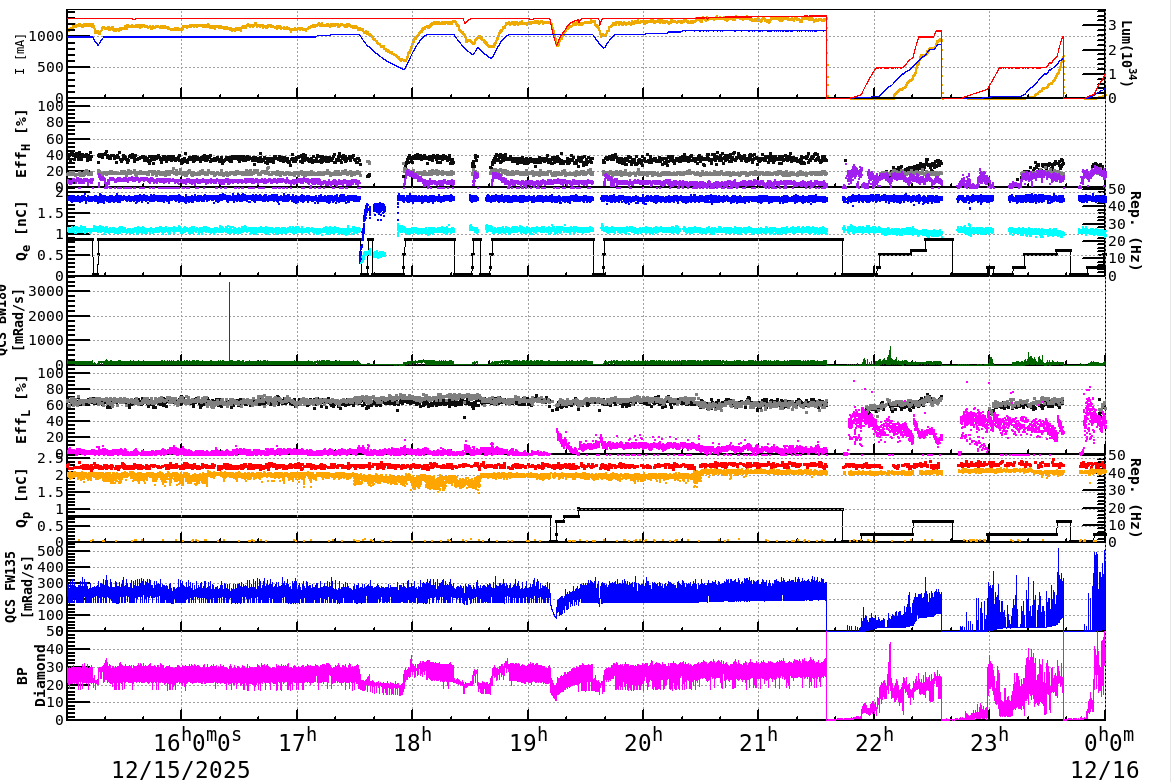1172x782 pixels.
Task: Select the 'Eff_H [%]' axis label
Action: pyautogui.click(x=22, y=144)
